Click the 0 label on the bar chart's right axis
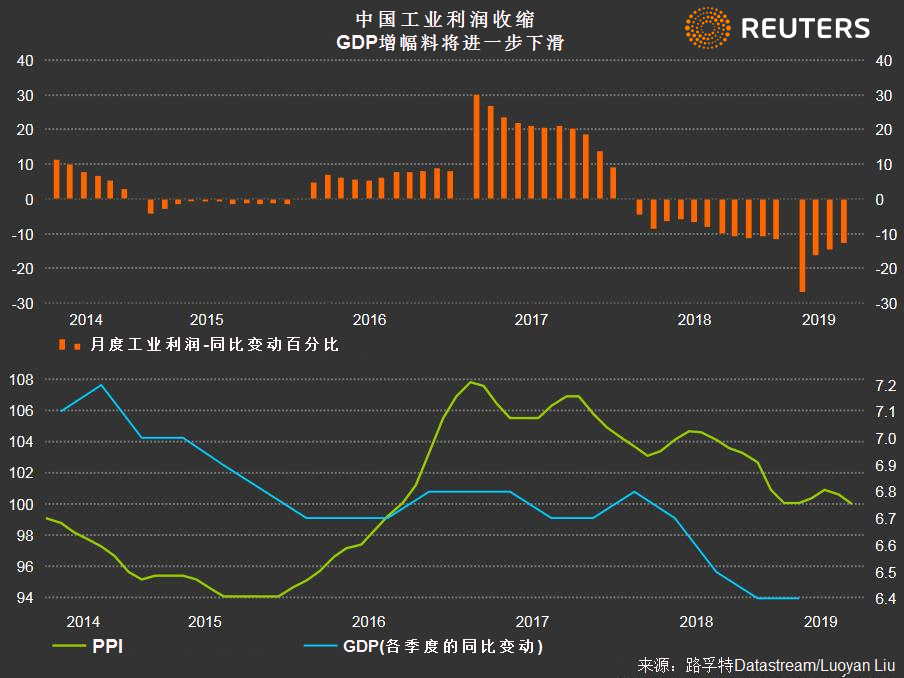The width and height of the screenshot is (904, 678). click(x=880, y=199)
